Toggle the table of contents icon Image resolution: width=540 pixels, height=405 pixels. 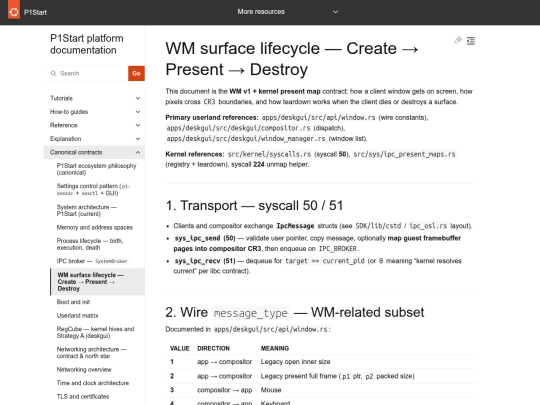[x=471, y=41]
